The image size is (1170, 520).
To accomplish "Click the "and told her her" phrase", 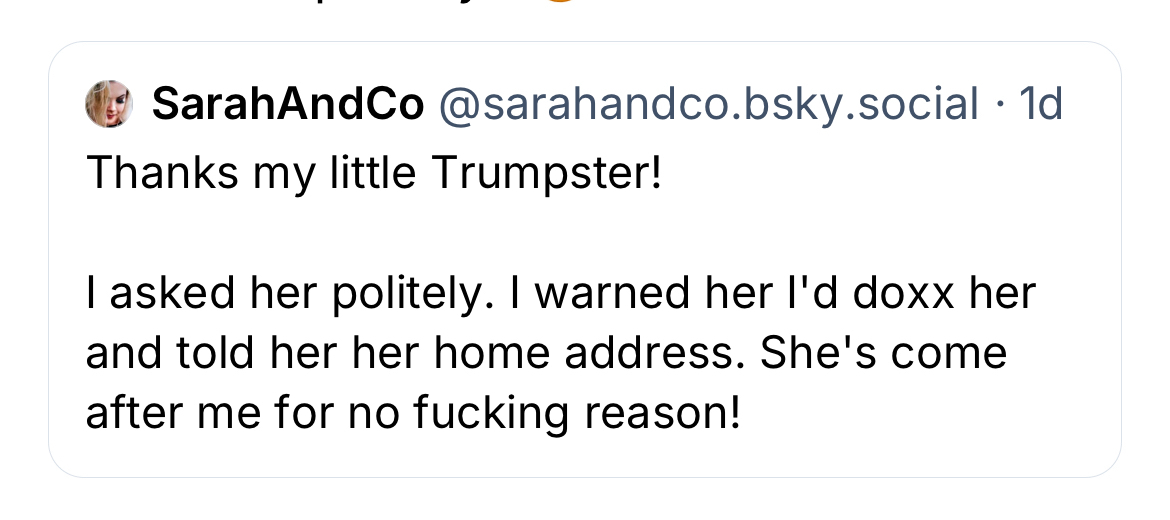I will (x=231, y=353).
